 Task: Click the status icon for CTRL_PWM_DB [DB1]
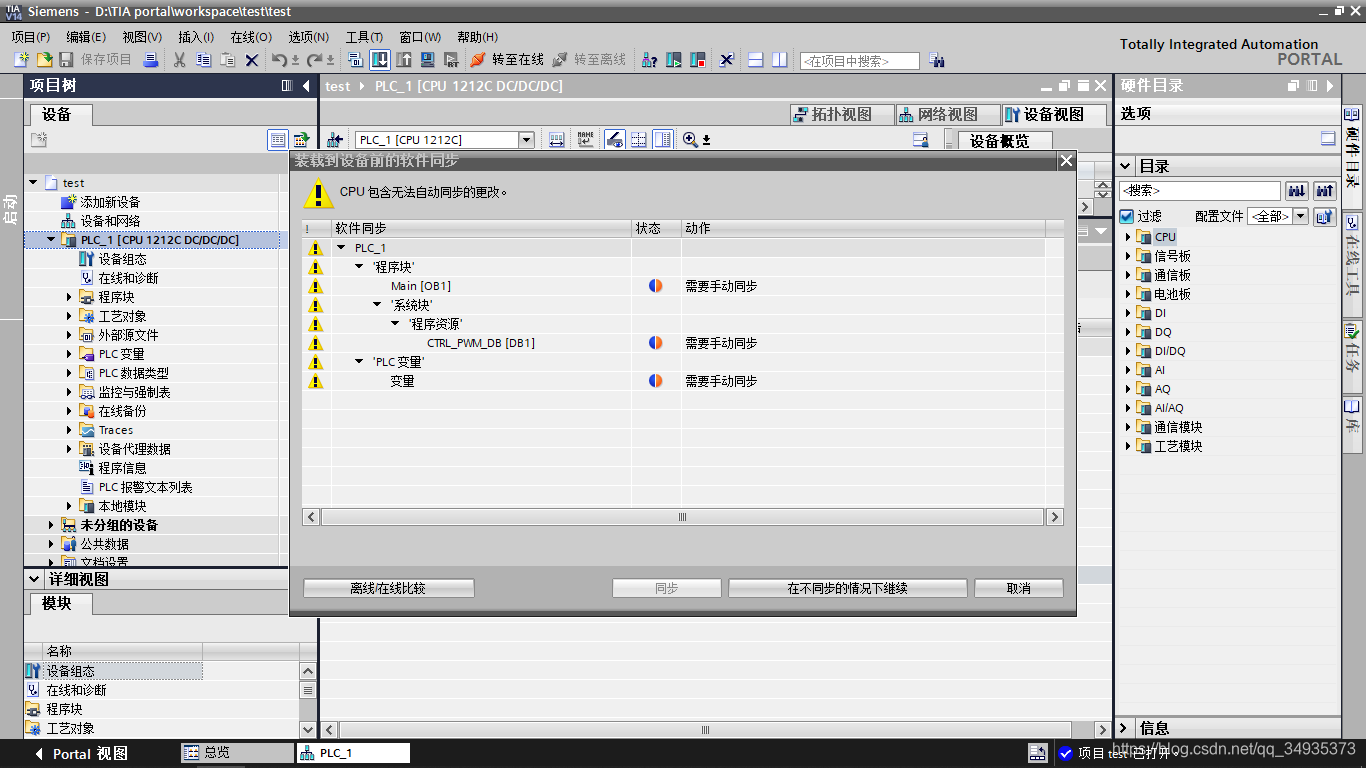click(655, 343)
